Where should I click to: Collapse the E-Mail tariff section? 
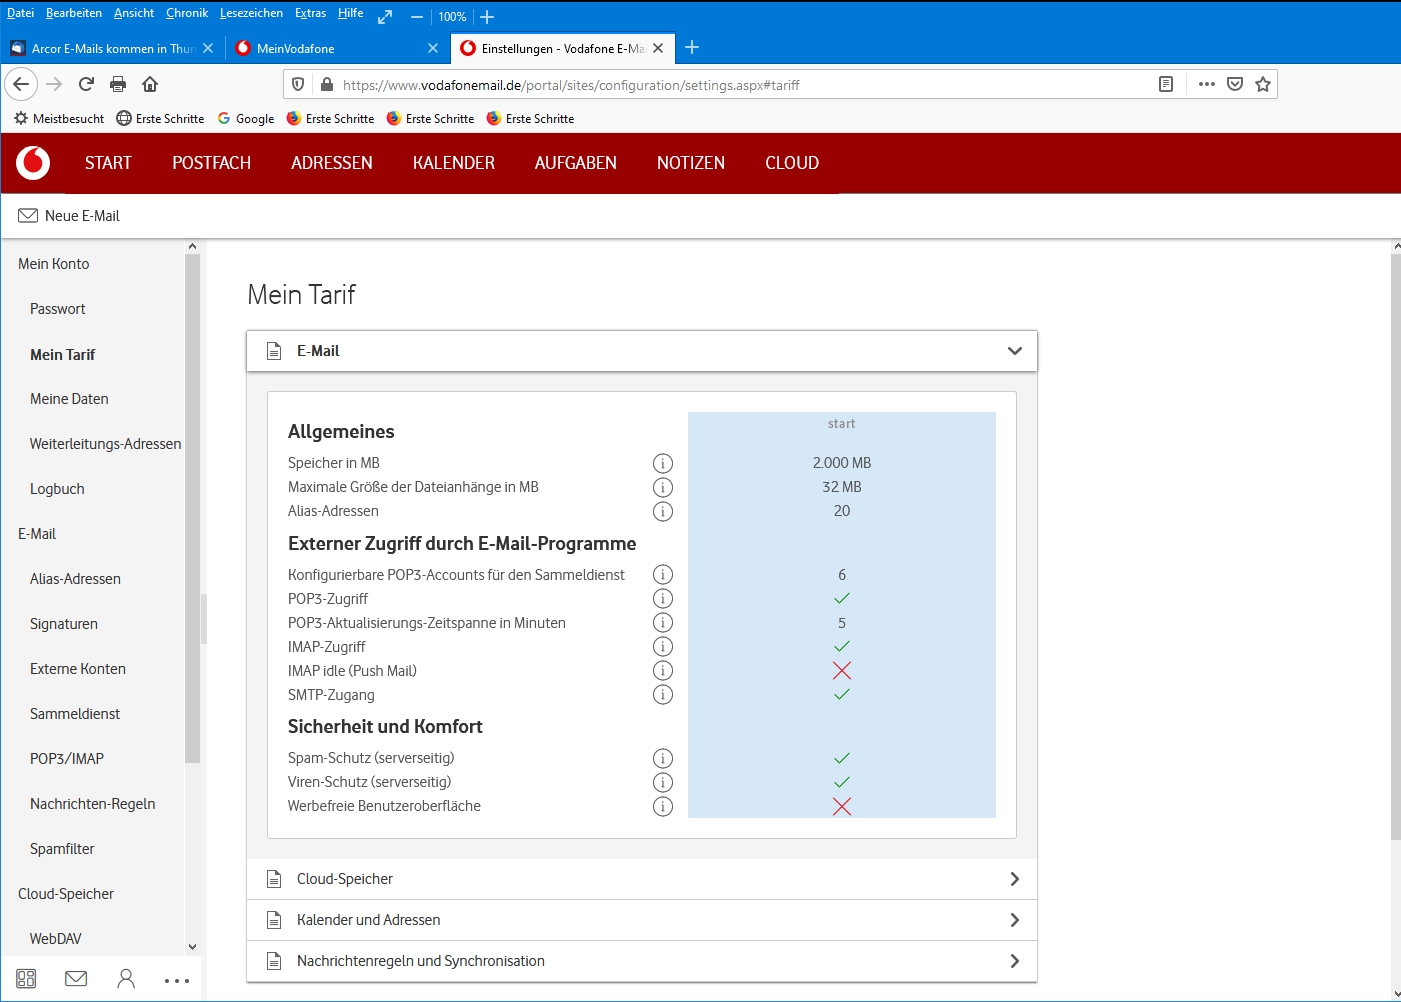click(642, 351)
